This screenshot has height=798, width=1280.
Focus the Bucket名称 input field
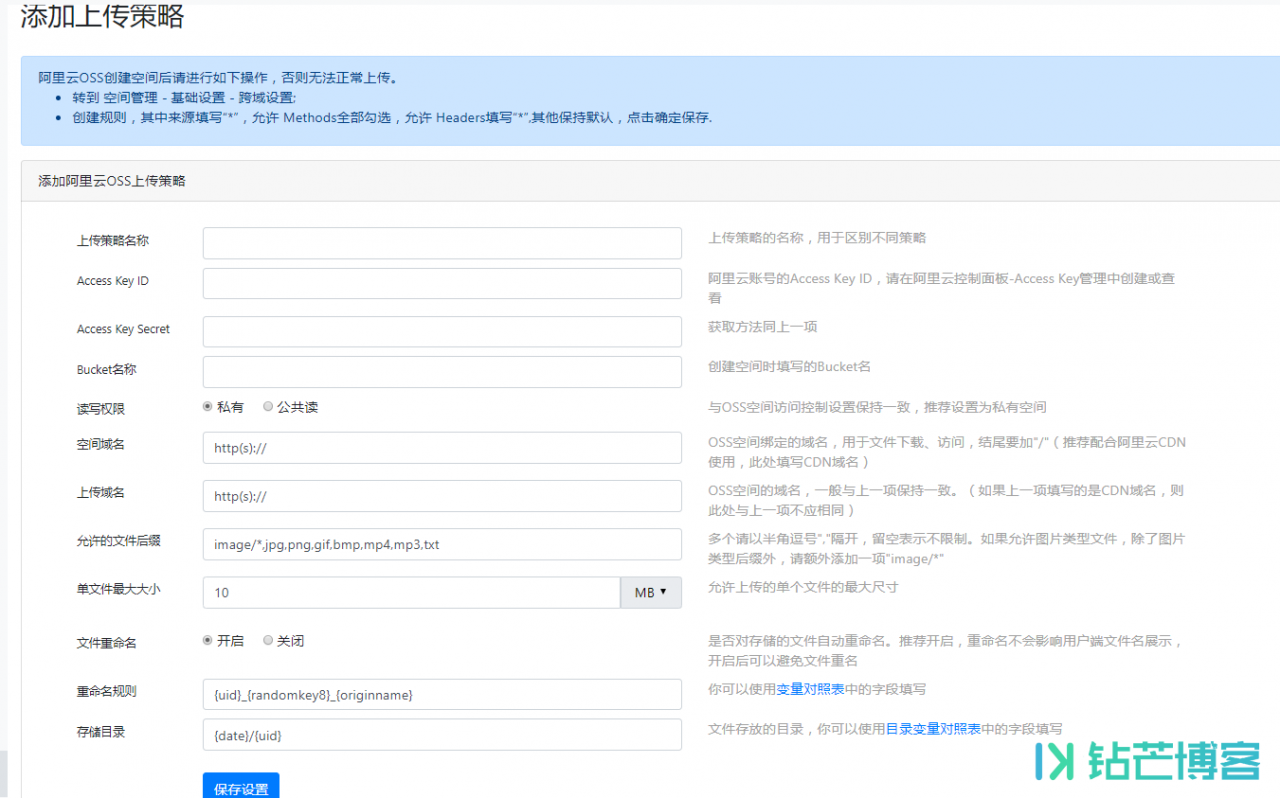pos(442,371)
